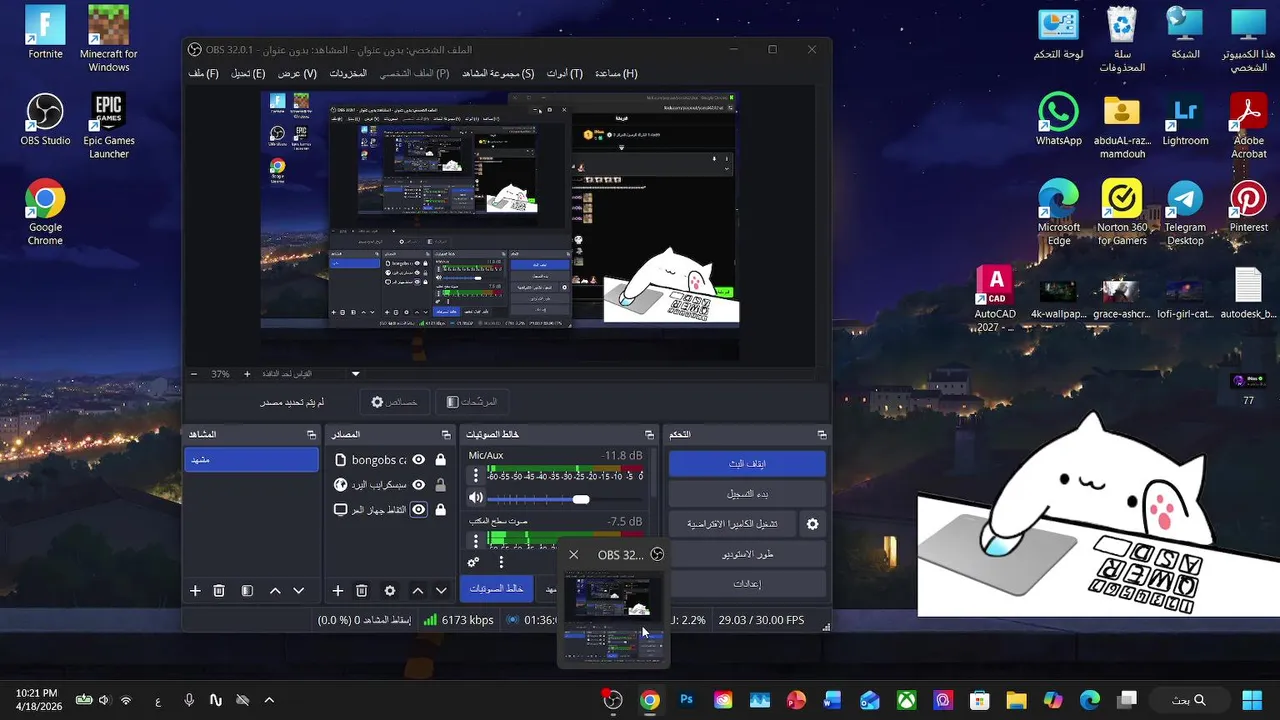Click the blue Stop Streaming button

click(747, 464)
